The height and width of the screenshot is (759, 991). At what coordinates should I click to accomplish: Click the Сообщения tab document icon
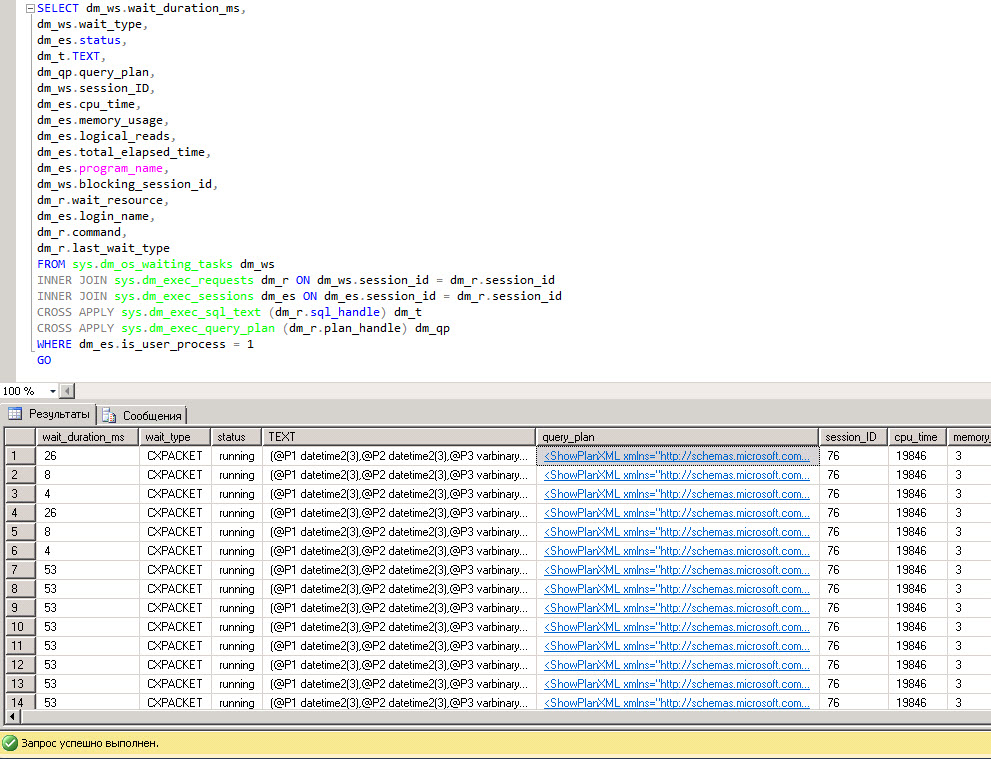pos(109,415)
